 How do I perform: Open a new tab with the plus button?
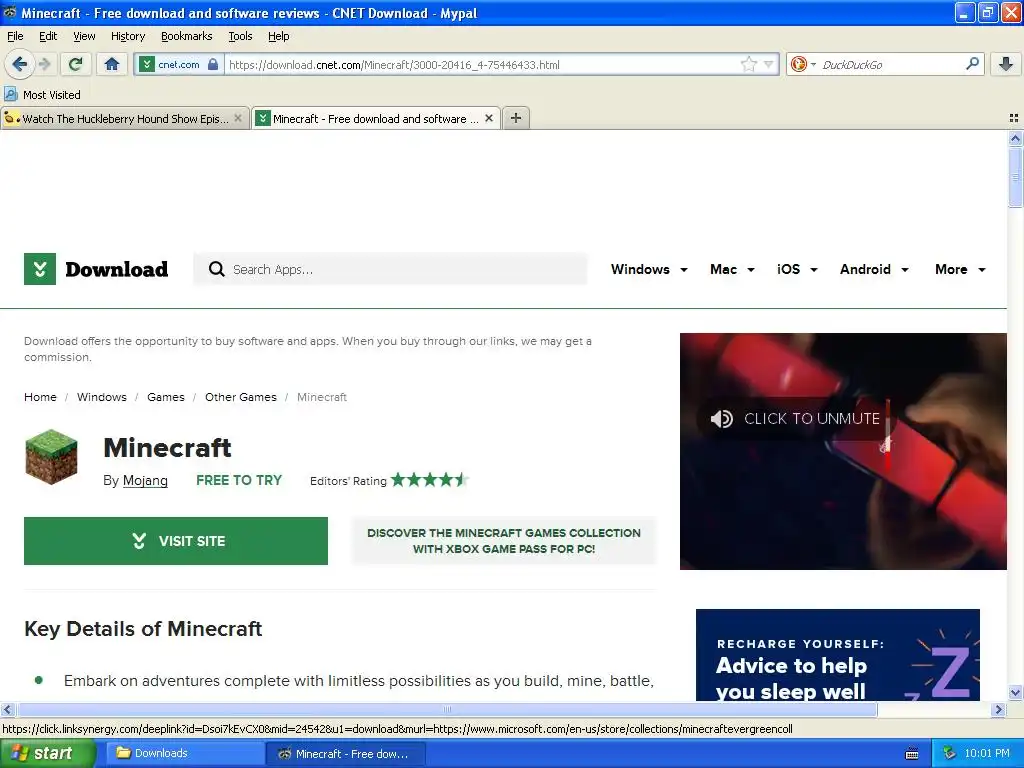pyautogui.click(x=516, y=118)
